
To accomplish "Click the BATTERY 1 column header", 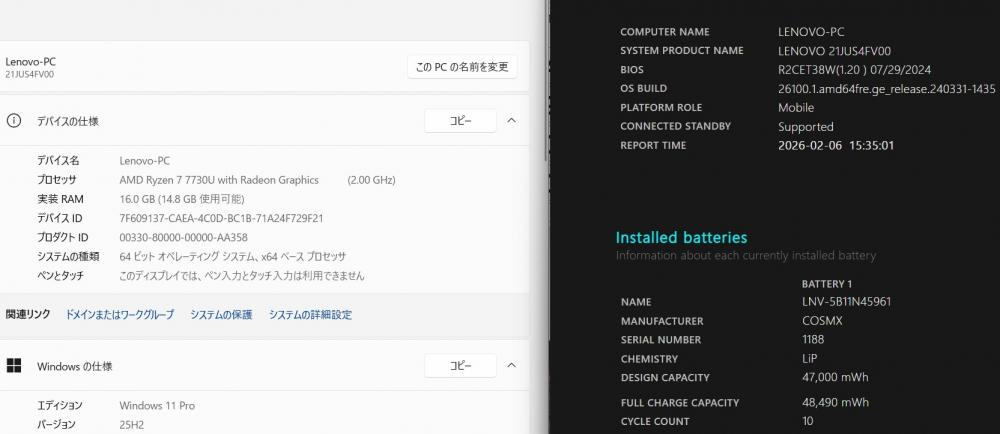I will click(827, 284).
